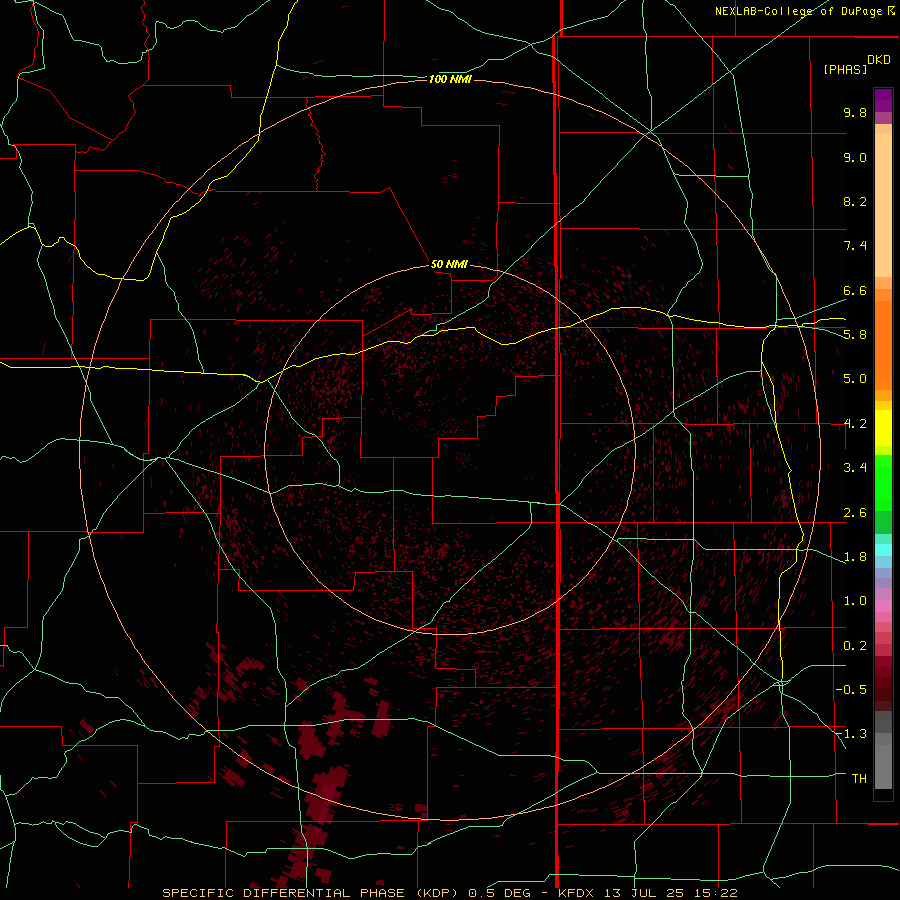This screenshot has height=900, width=900.
Task: Click the 8.2 value on the color scale
Action: click(x=855, y=201)
